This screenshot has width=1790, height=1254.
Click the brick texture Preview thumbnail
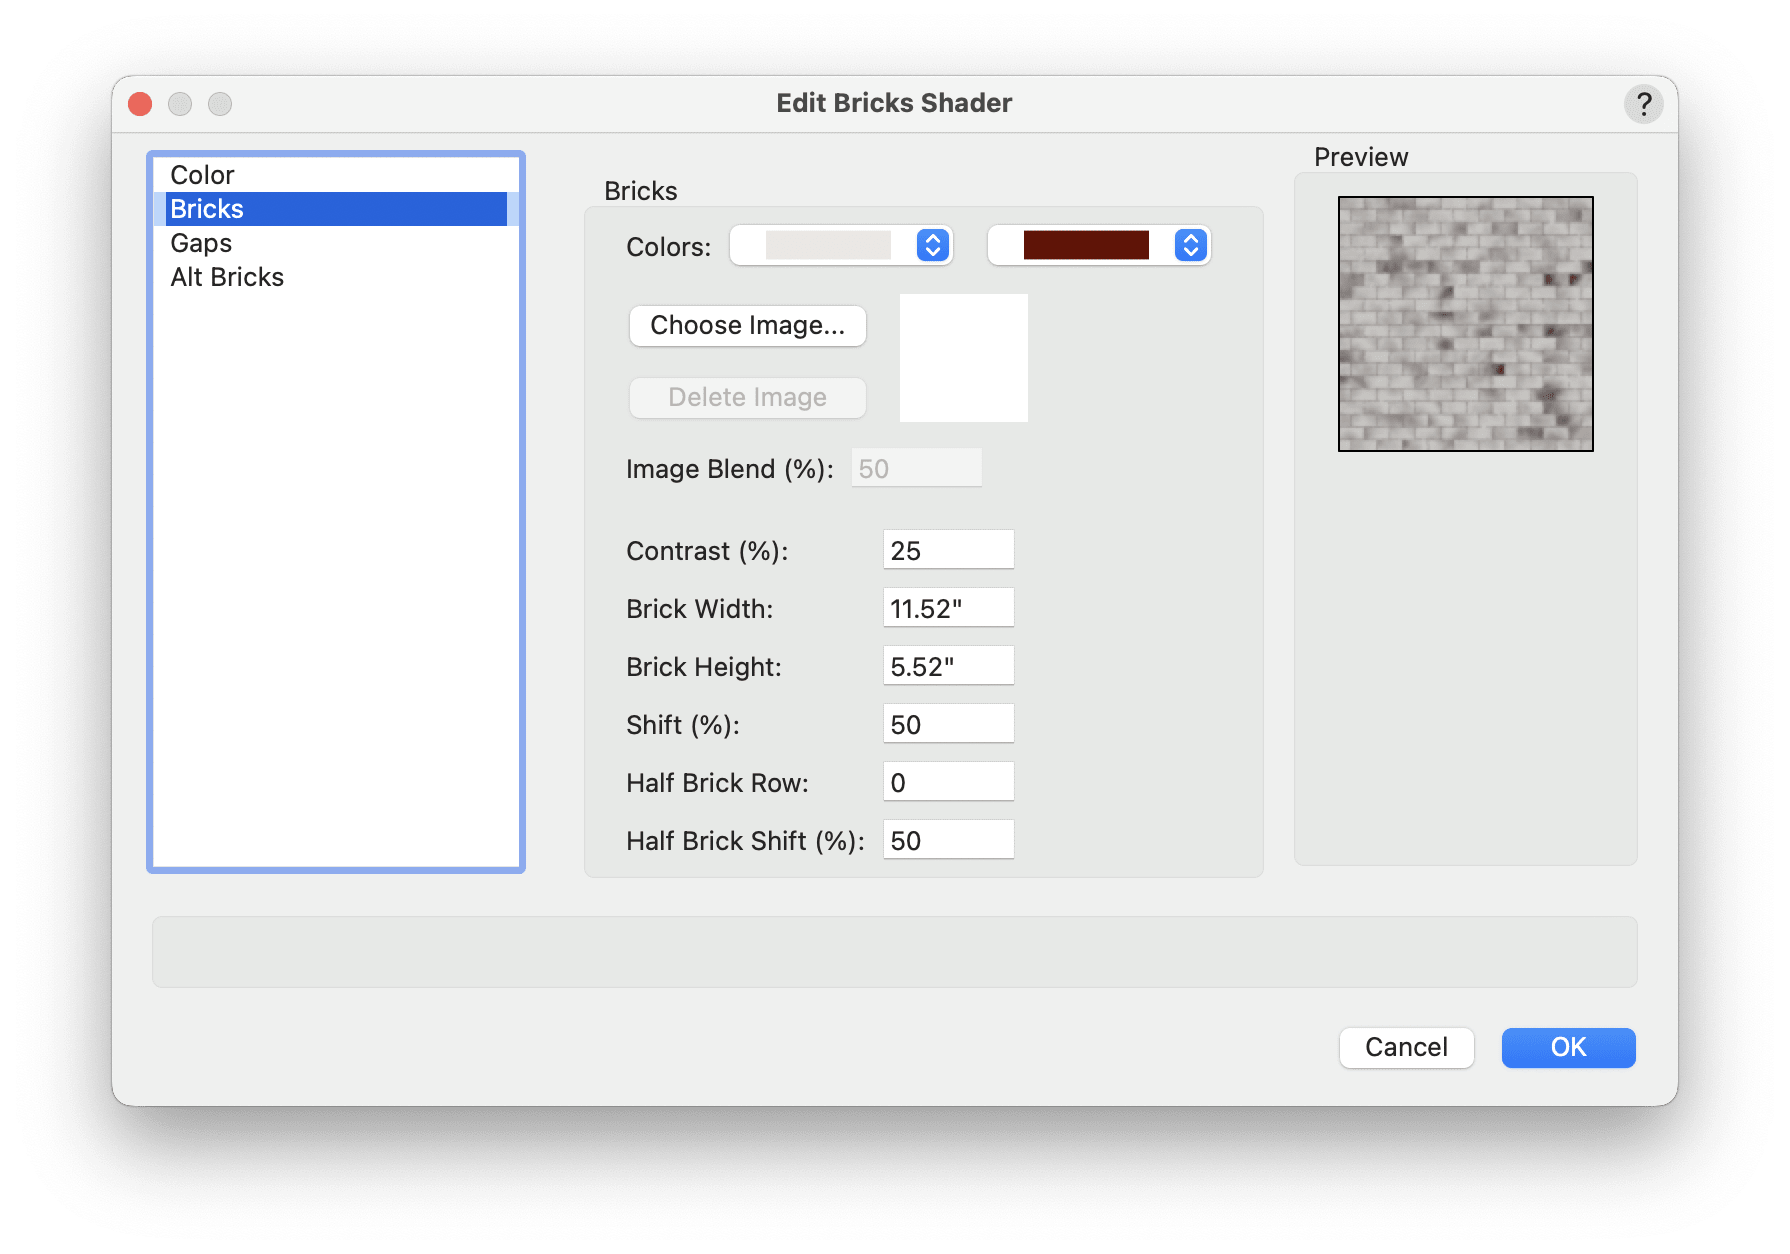[x=1465, y=324]
